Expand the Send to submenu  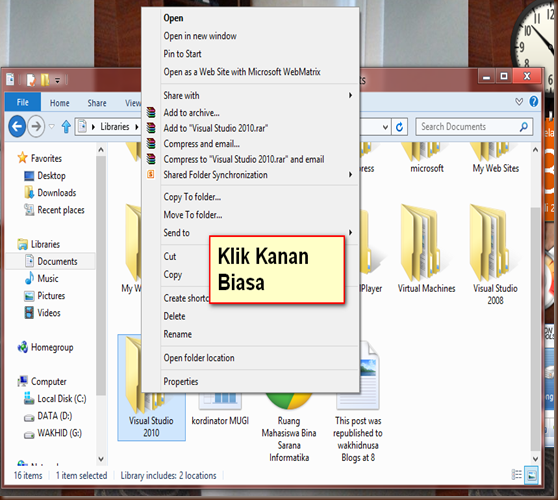pyautogui.click(x=350, y=232)
